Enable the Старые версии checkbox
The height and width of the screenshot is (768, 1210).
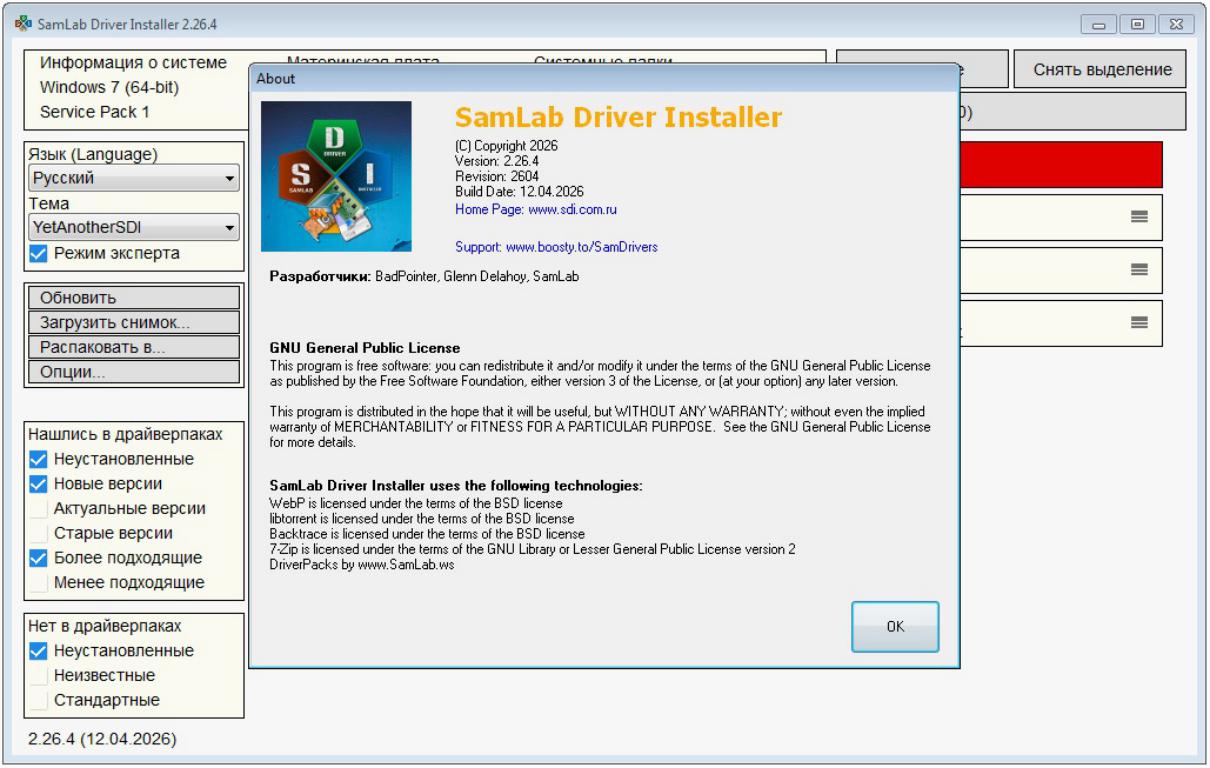pyautogui.click(x=38, y=533)
